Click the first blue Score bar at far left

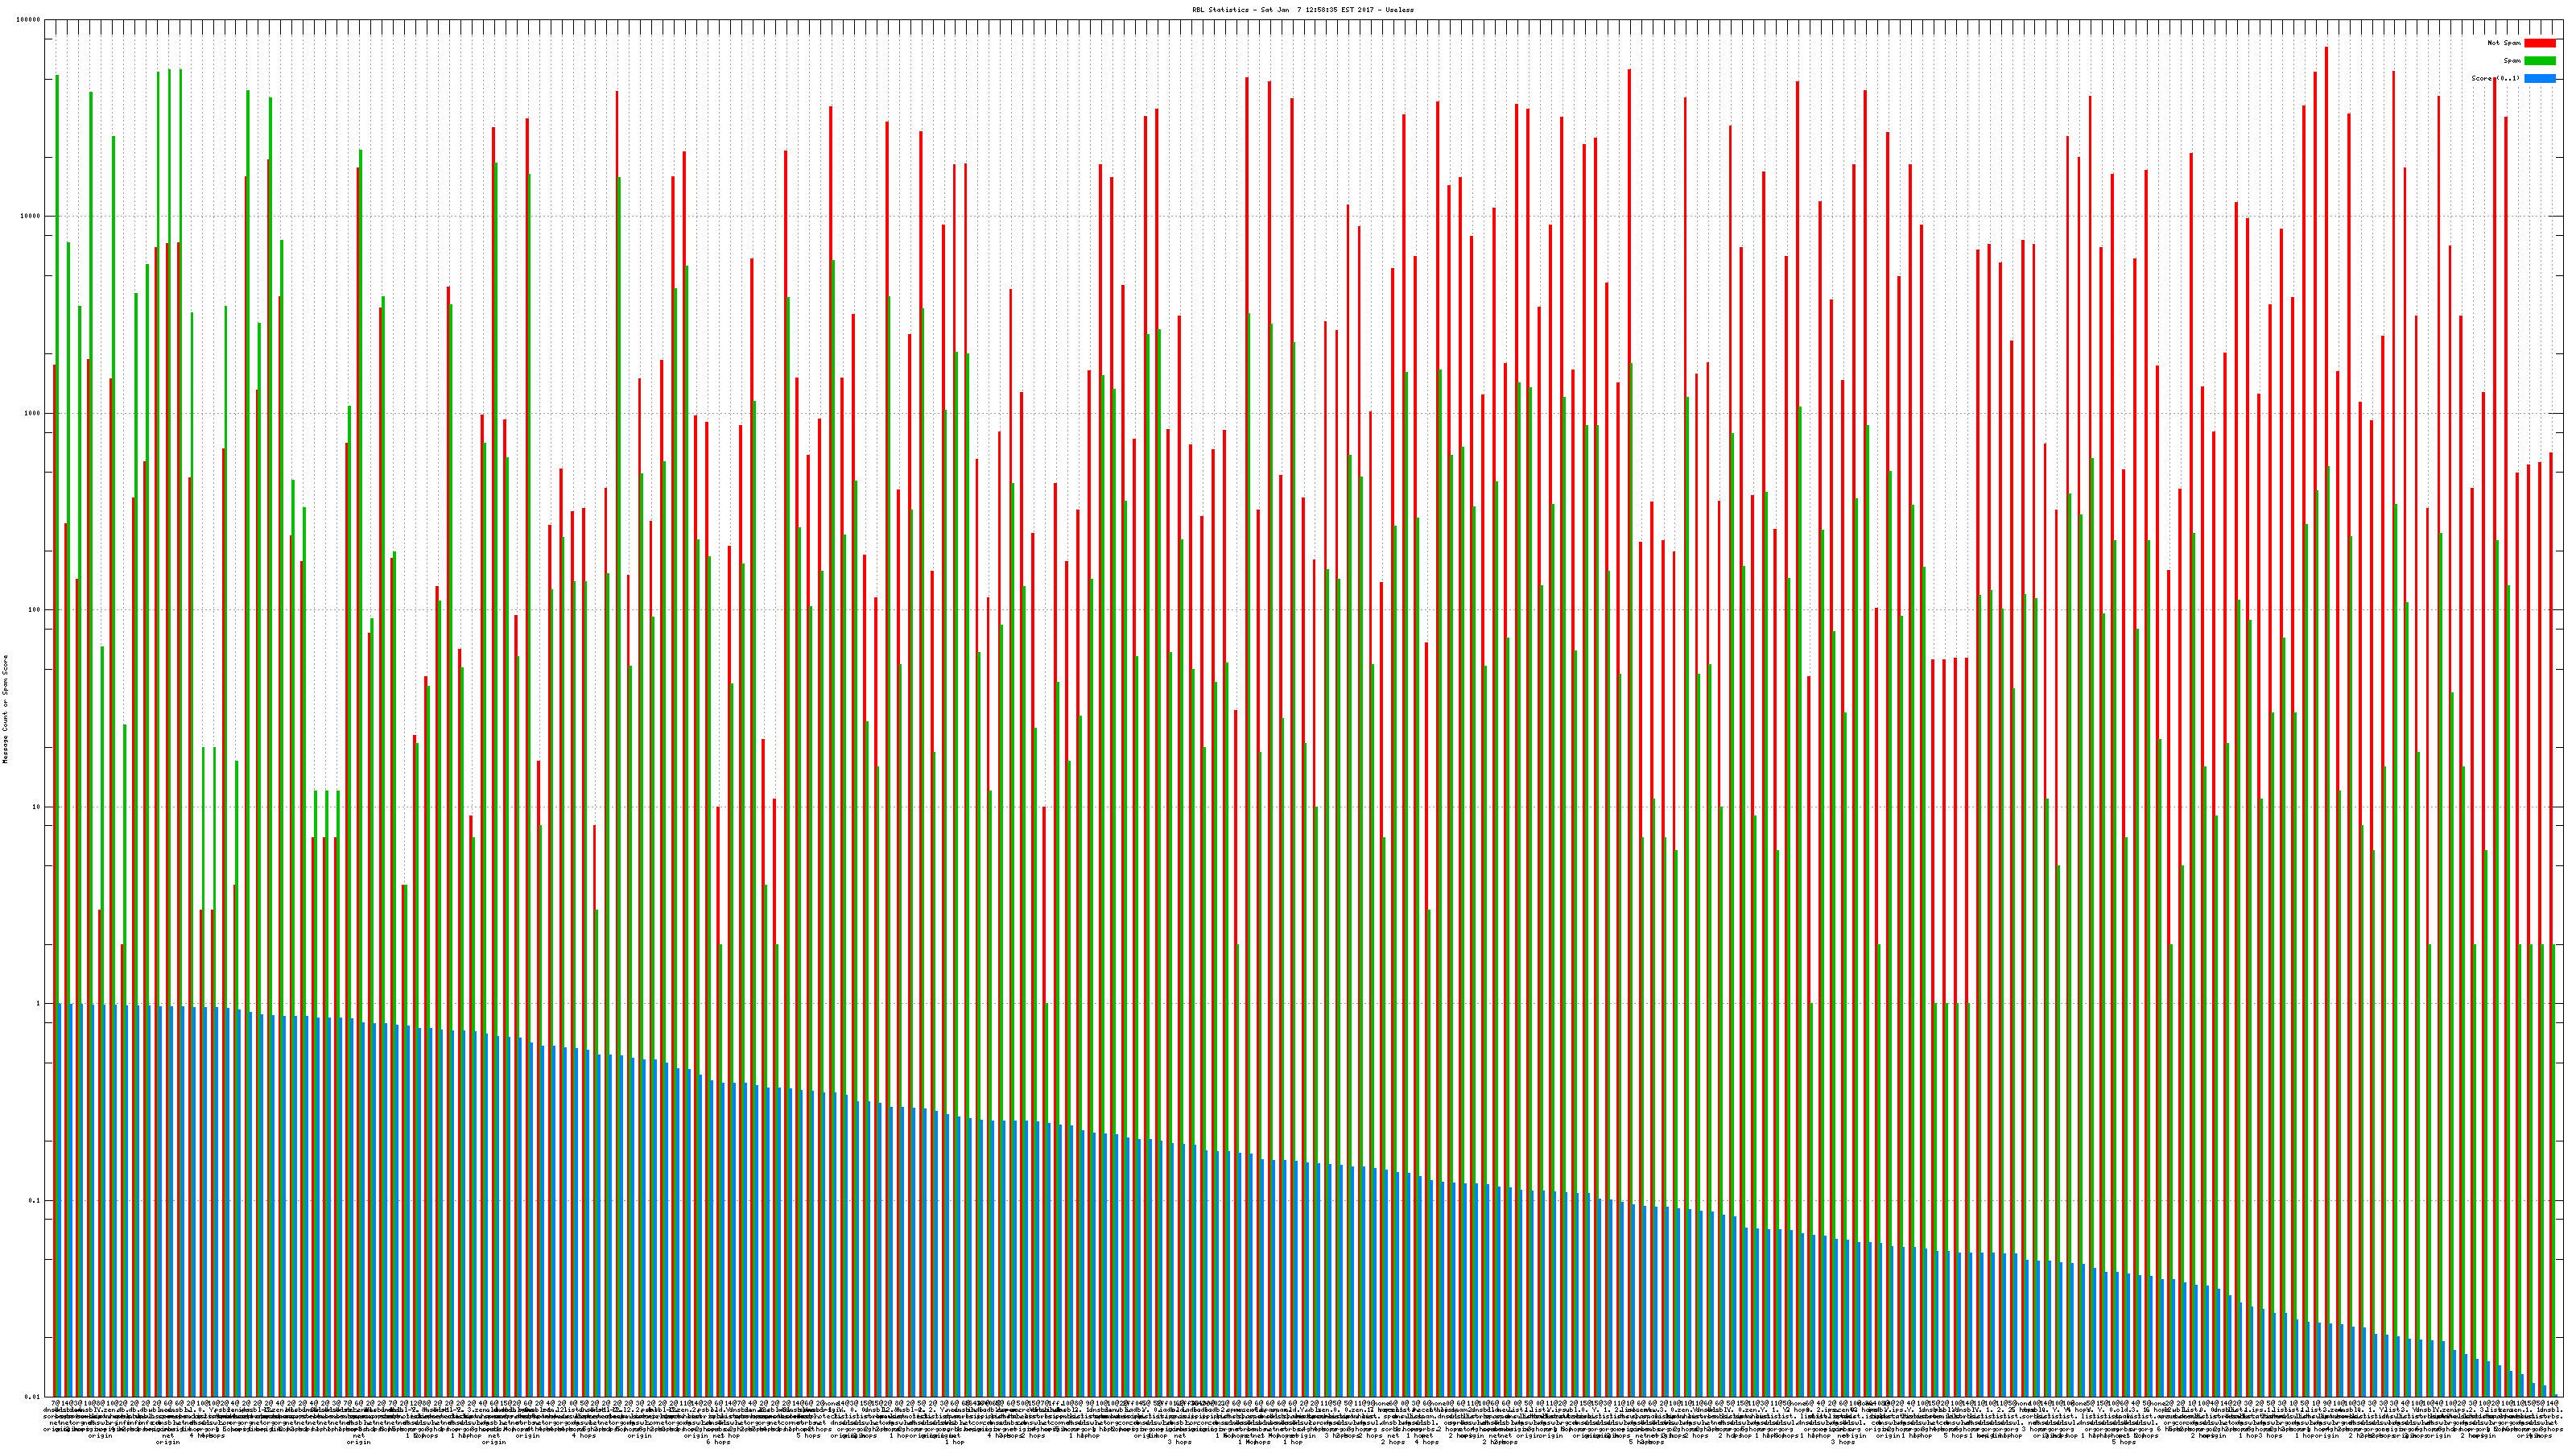point(60,1200)
